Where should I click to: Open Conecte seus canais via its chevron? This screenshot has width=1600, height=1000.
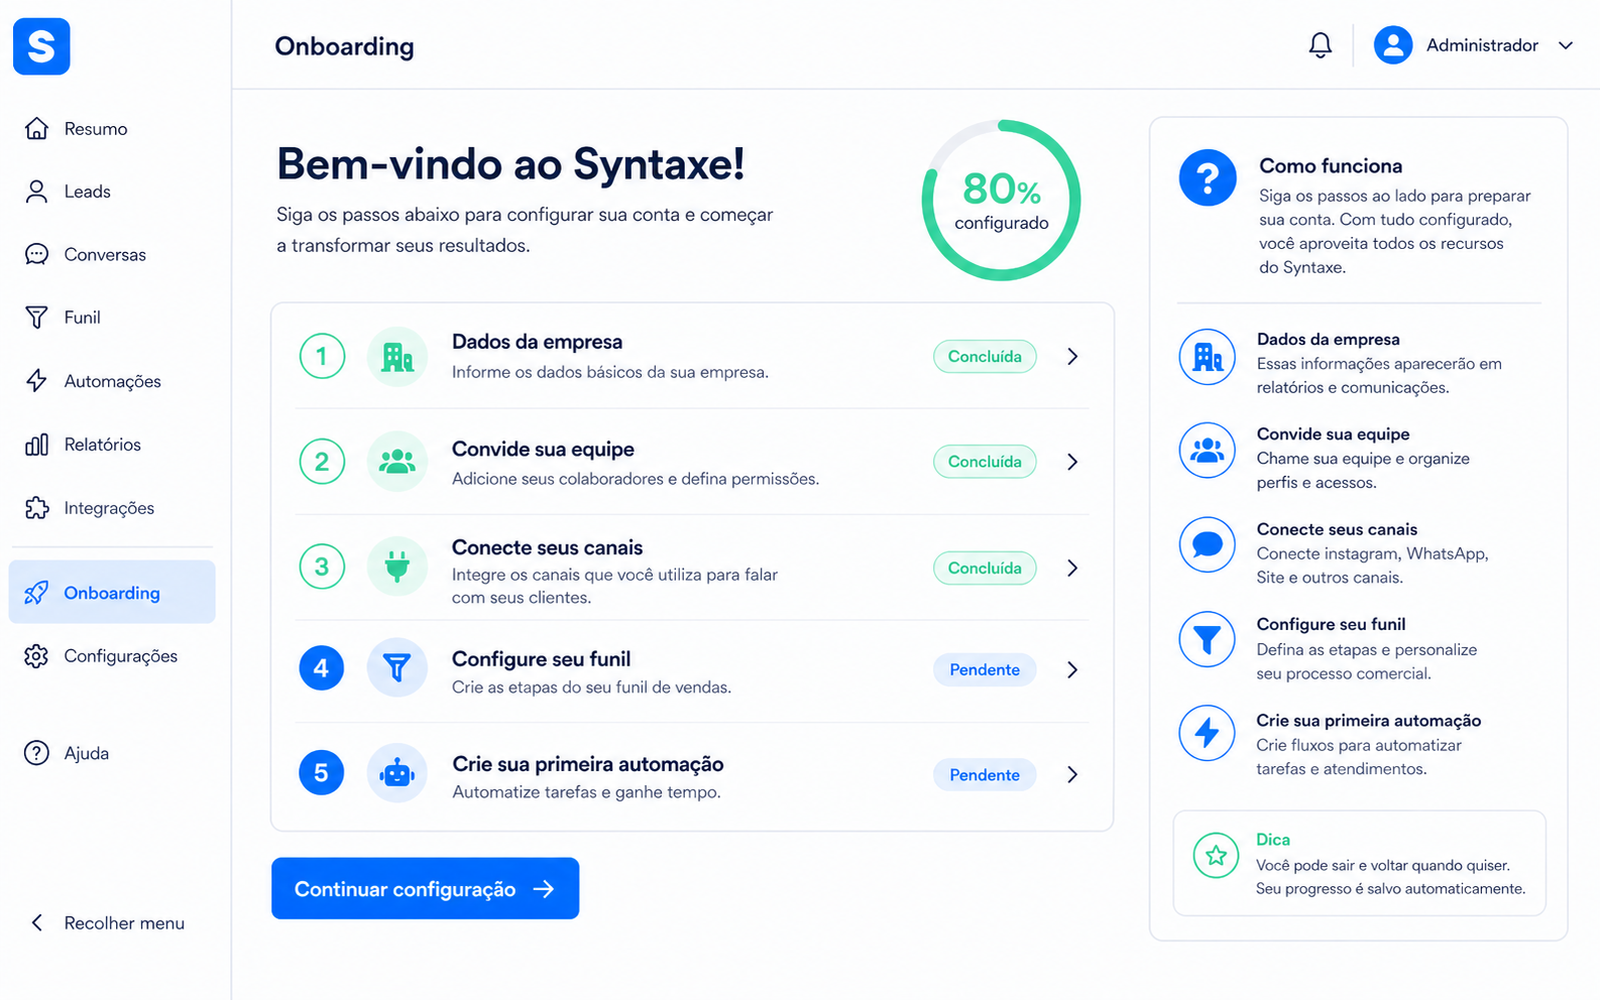pyautogui.click(x=1072, y=568)
